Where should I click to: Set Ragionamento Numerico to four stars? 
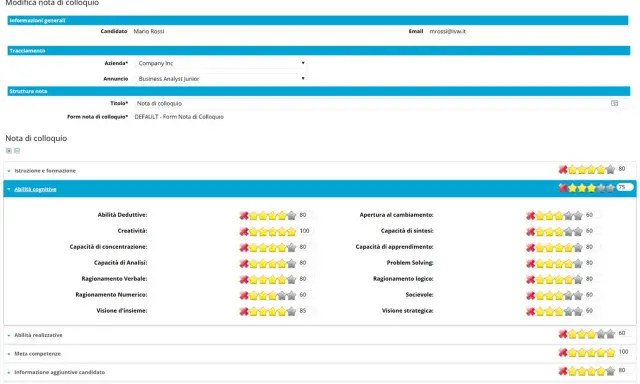pos(282,295)
